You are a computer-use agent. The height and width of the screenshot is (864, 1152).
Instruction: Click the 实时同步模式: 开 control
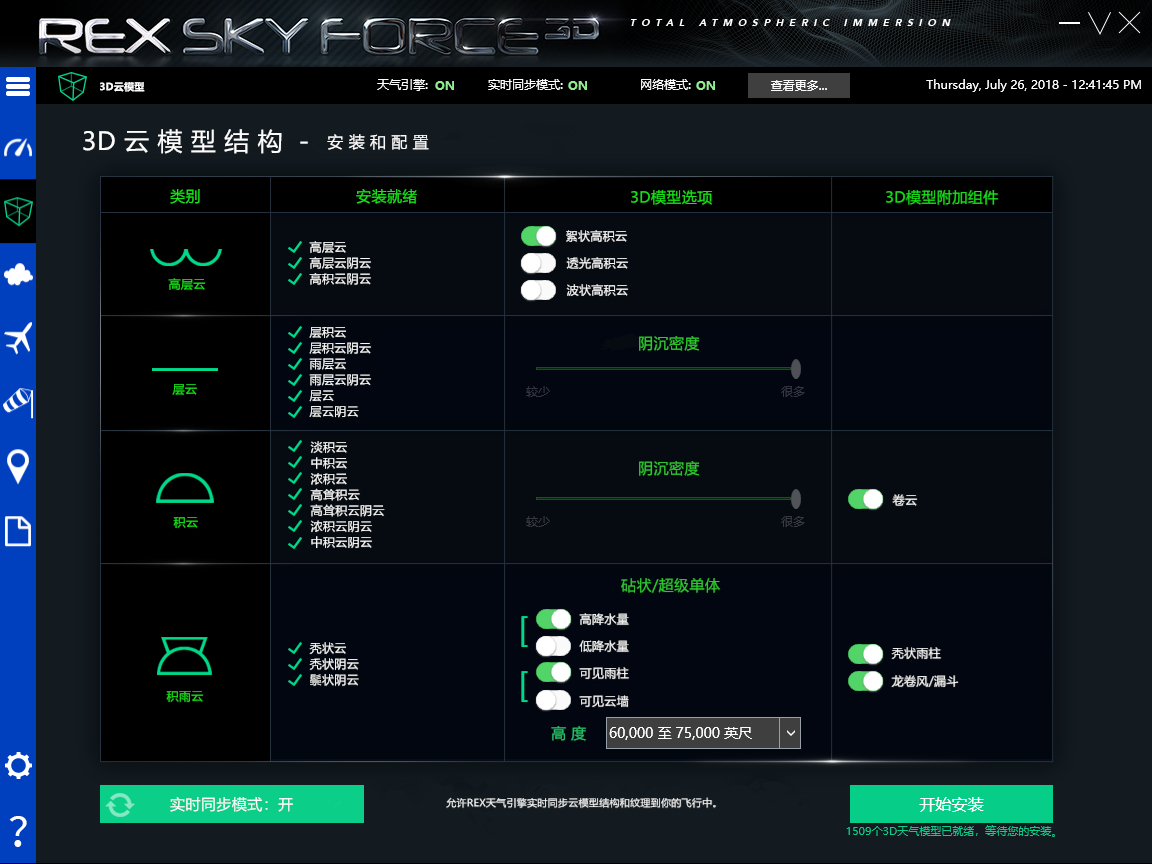[231, 803]
